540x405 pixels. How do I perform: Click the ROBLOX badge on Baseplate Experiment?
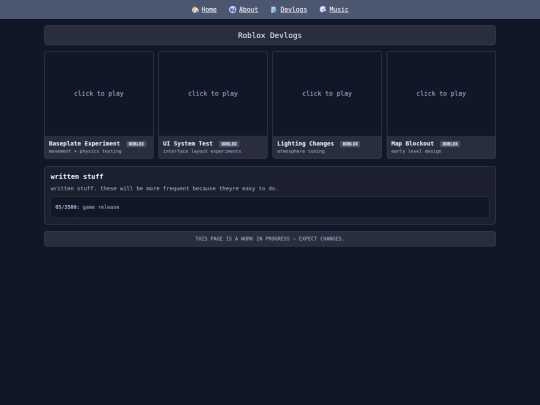click(x=136, y=144)
